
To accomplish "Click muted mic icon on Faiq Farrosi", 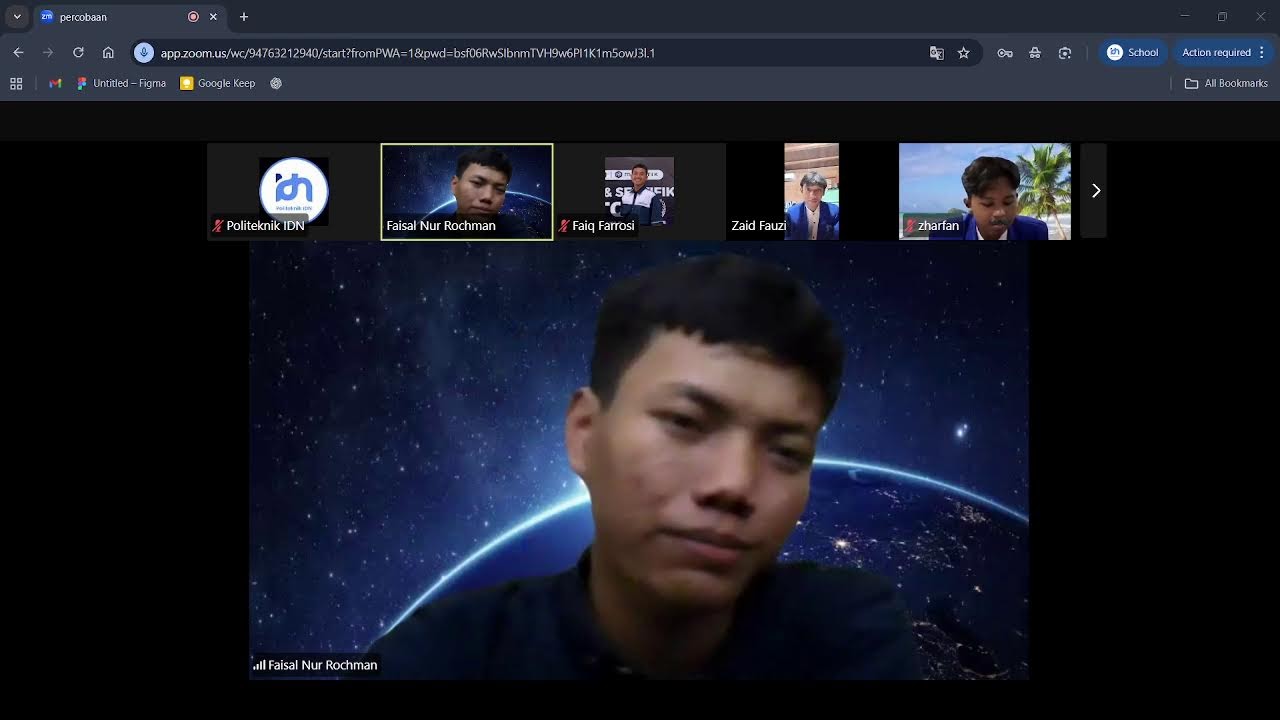I will (x=563, y=226).
